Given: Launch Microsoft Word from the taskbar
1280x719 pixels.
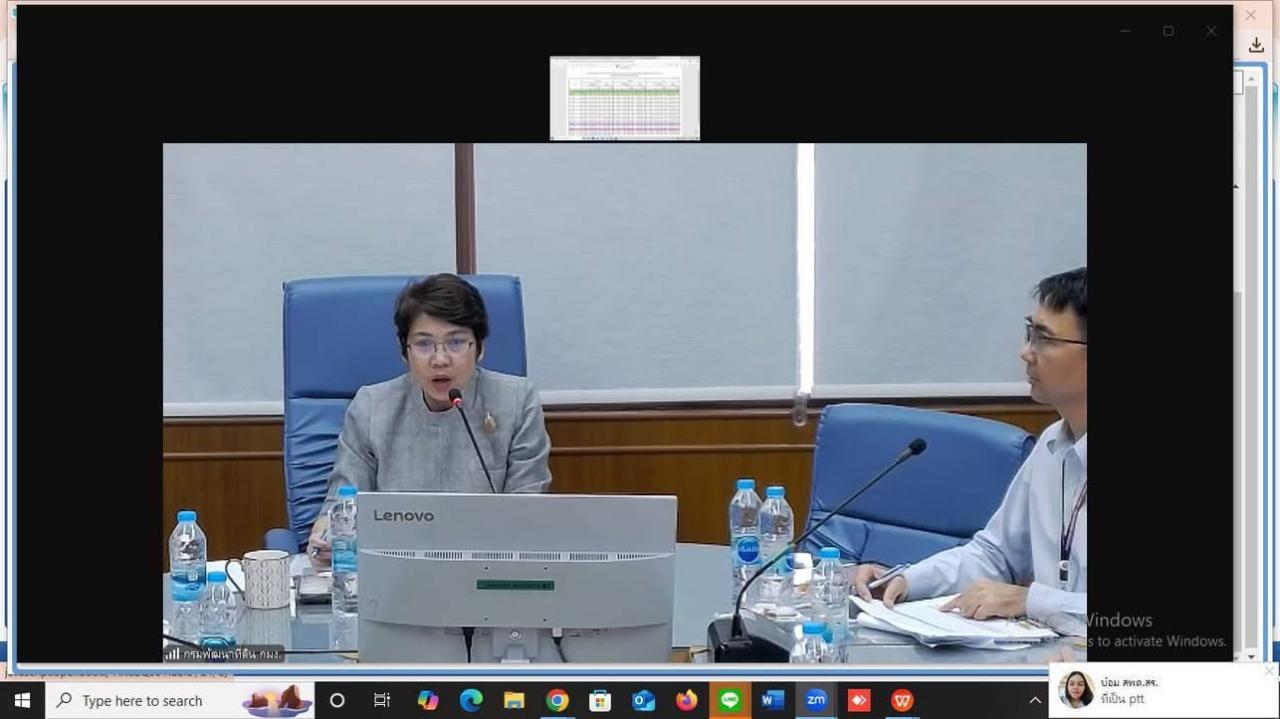Looking at the screenshot, I should (x=772, y=701).
